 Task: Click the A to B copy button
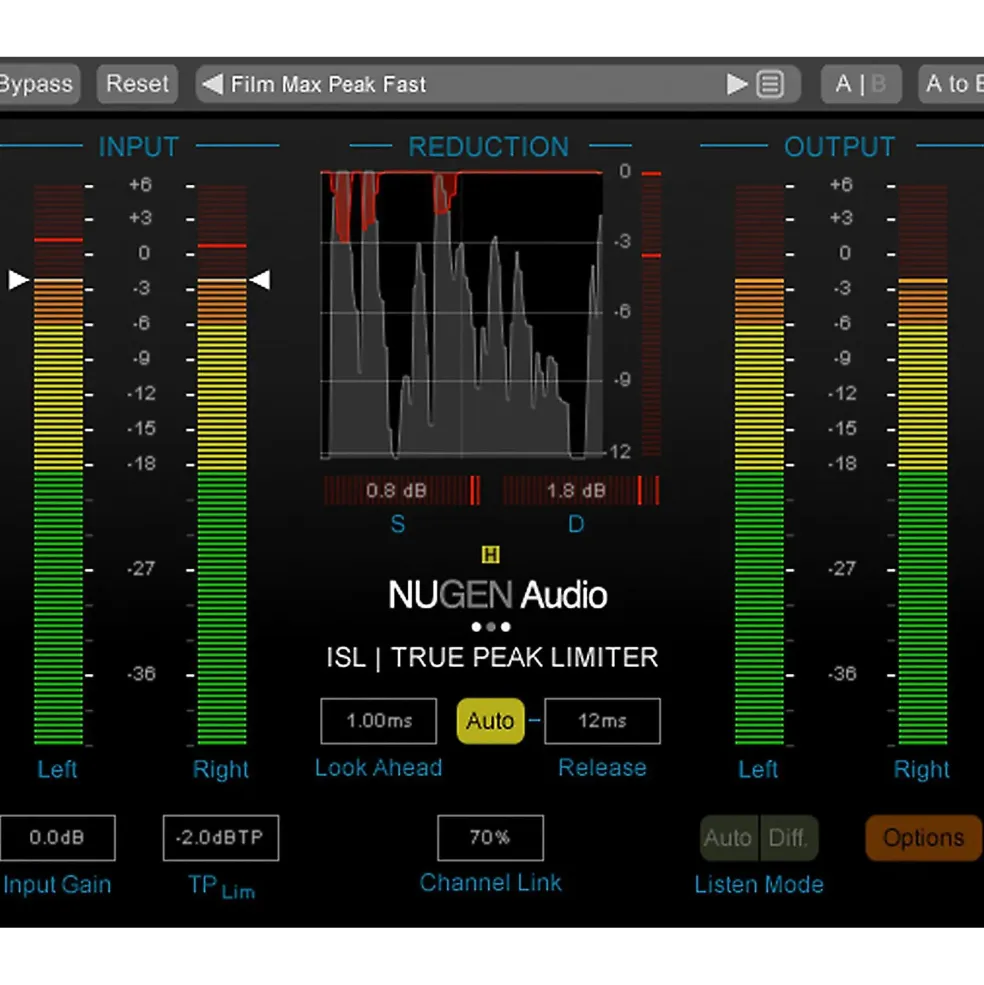pos(951,84)
